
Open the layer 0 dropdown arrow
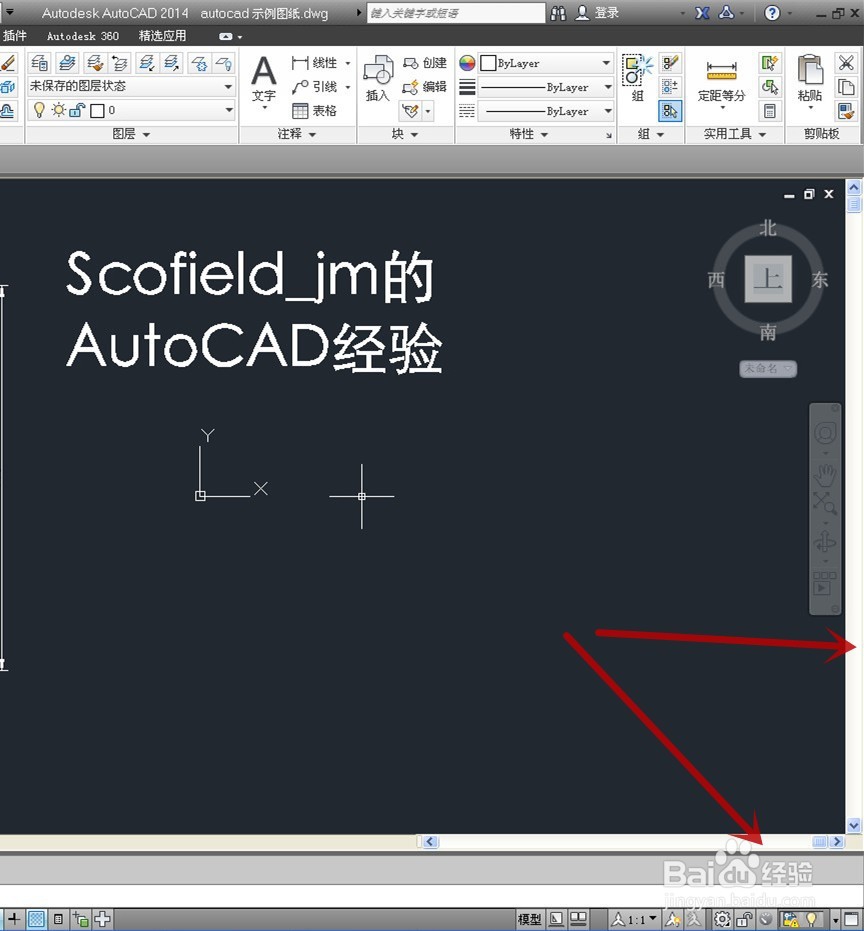pyautogui.click(x=229, y=110)
